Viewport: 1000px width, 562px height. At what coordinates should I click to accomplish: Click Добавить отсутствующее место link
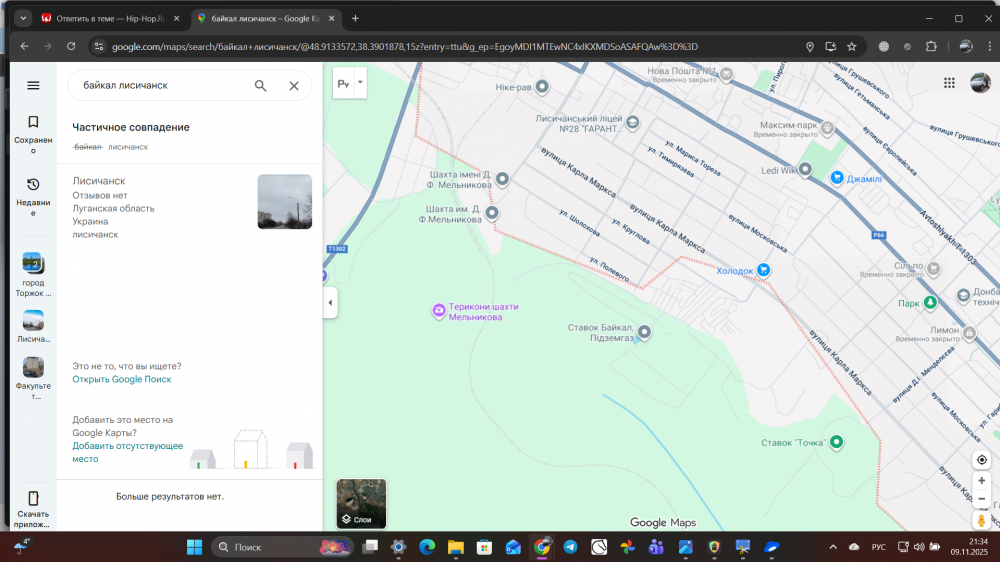[x=127, y=452]
